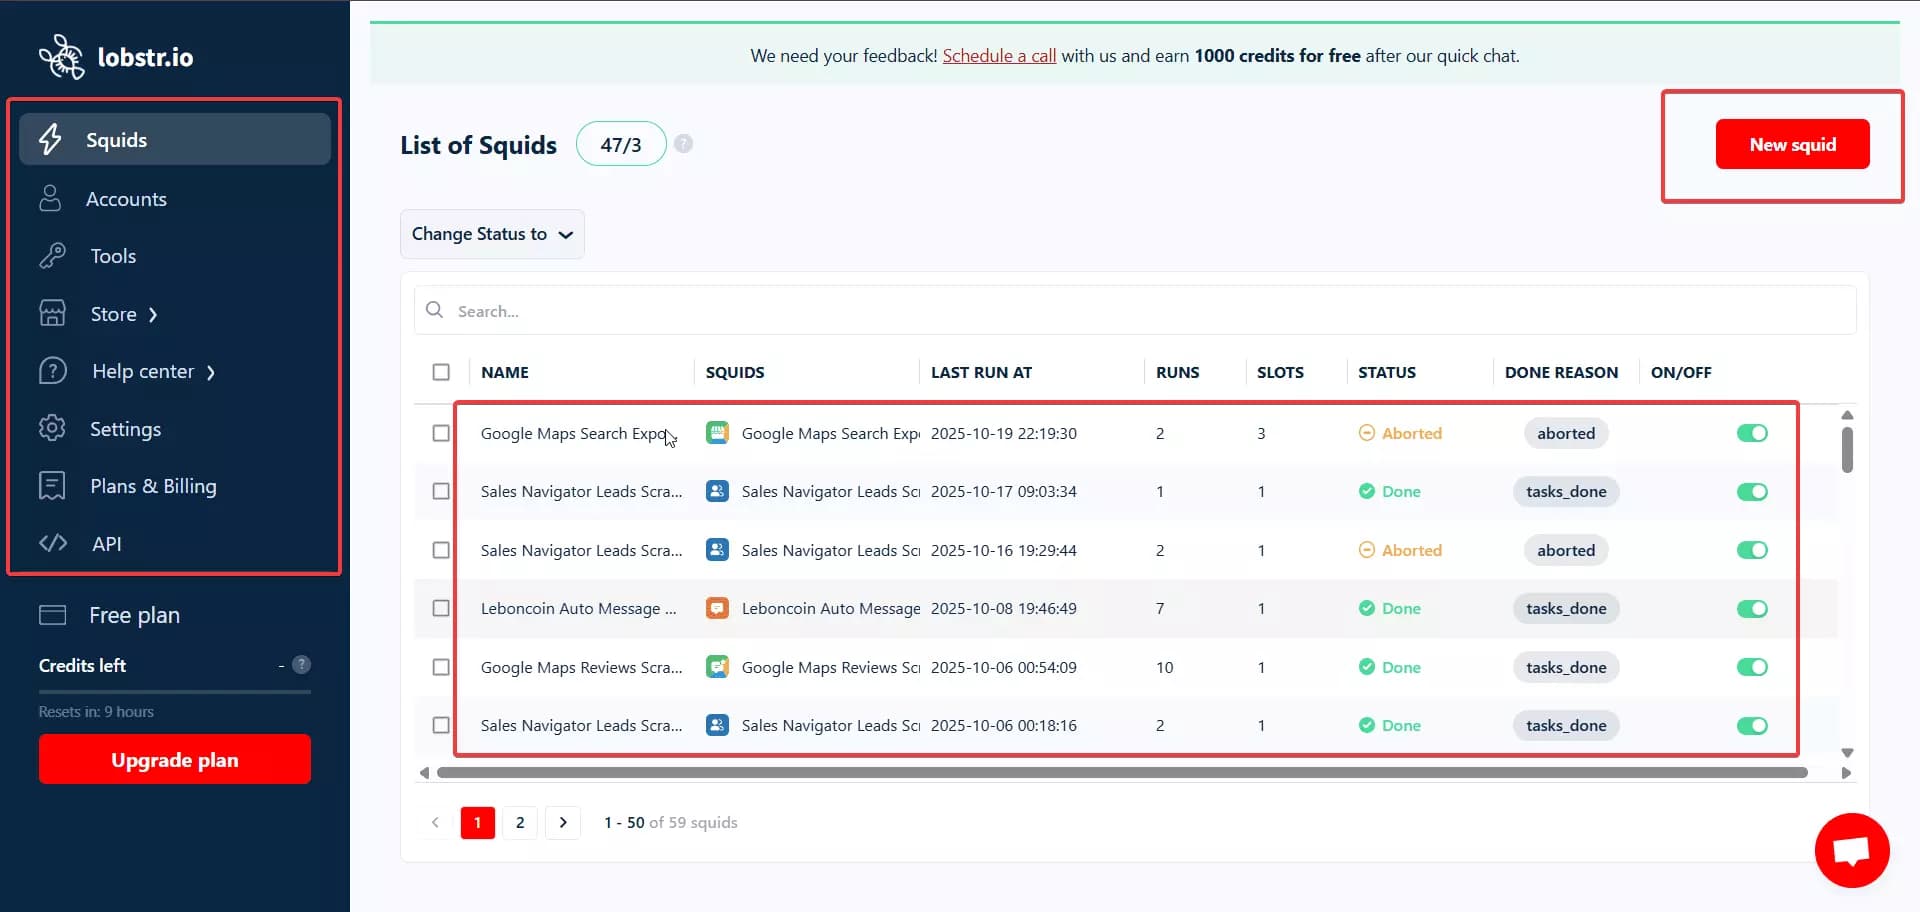Click the API code icon in sidebar
This screenshot has height=912, width=1920.
(52, 543)
